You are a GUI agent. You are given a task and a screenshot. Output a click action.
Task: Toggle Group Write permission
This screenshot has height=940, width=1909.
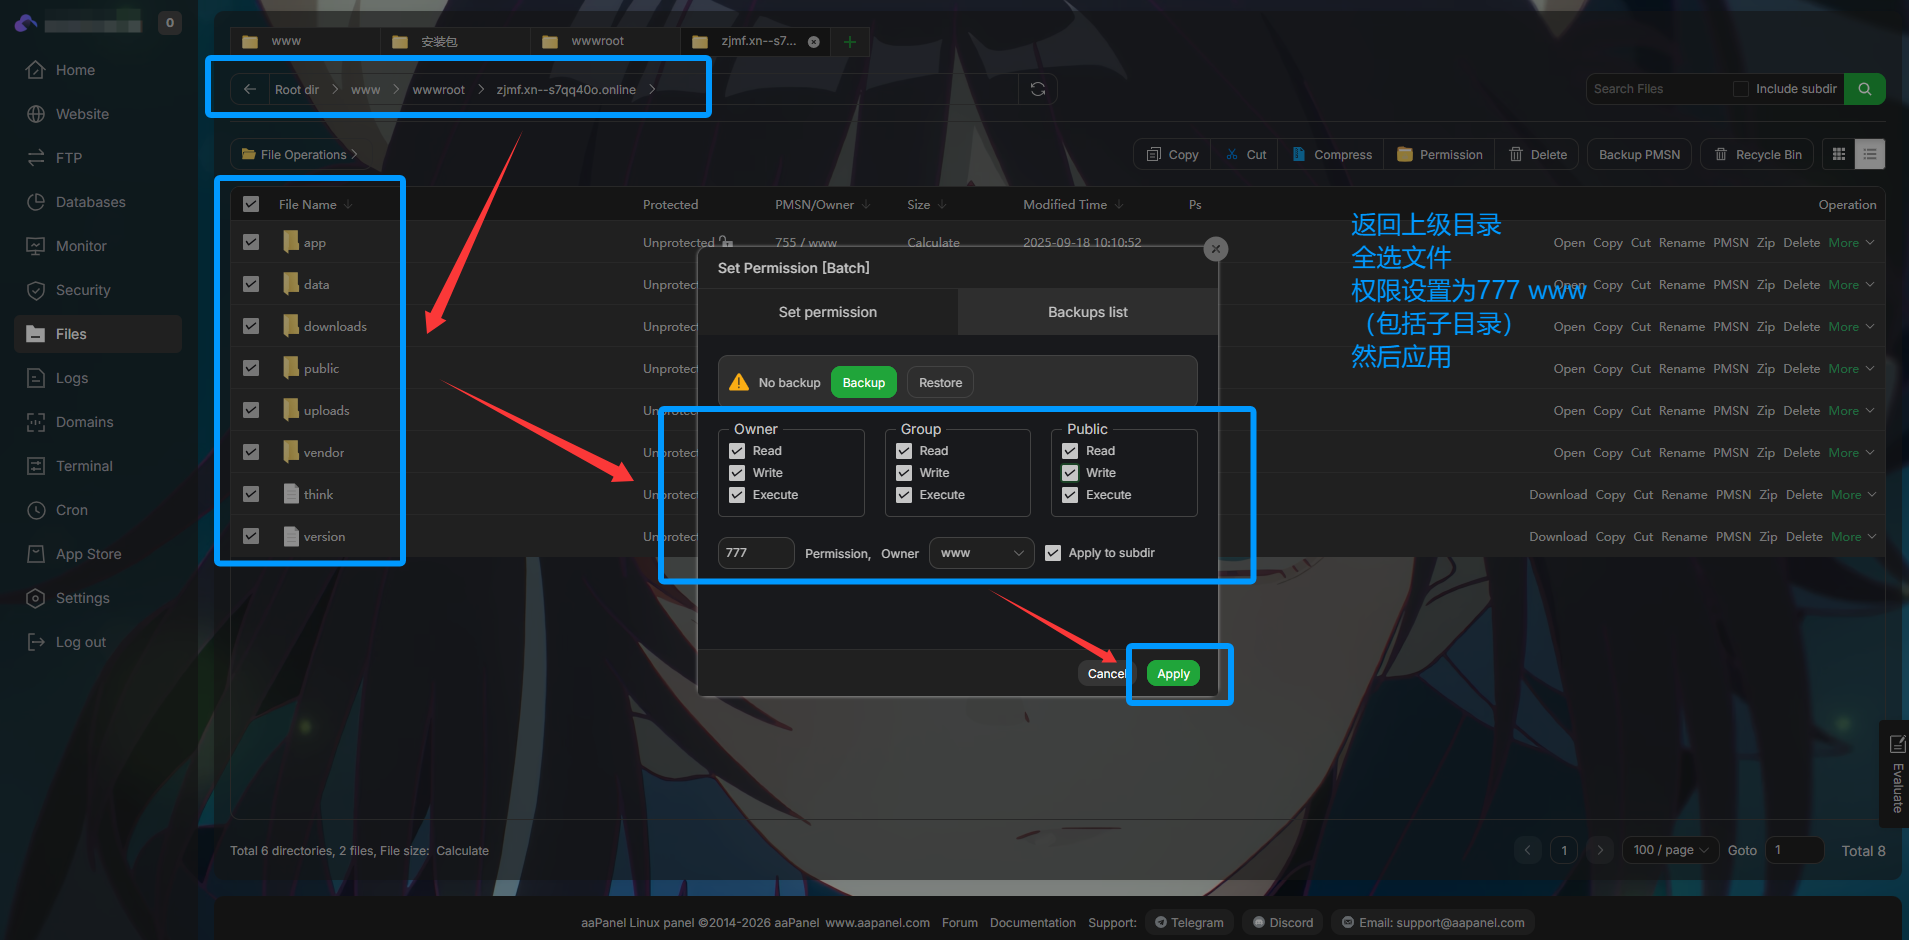click(x=904, y=473)
